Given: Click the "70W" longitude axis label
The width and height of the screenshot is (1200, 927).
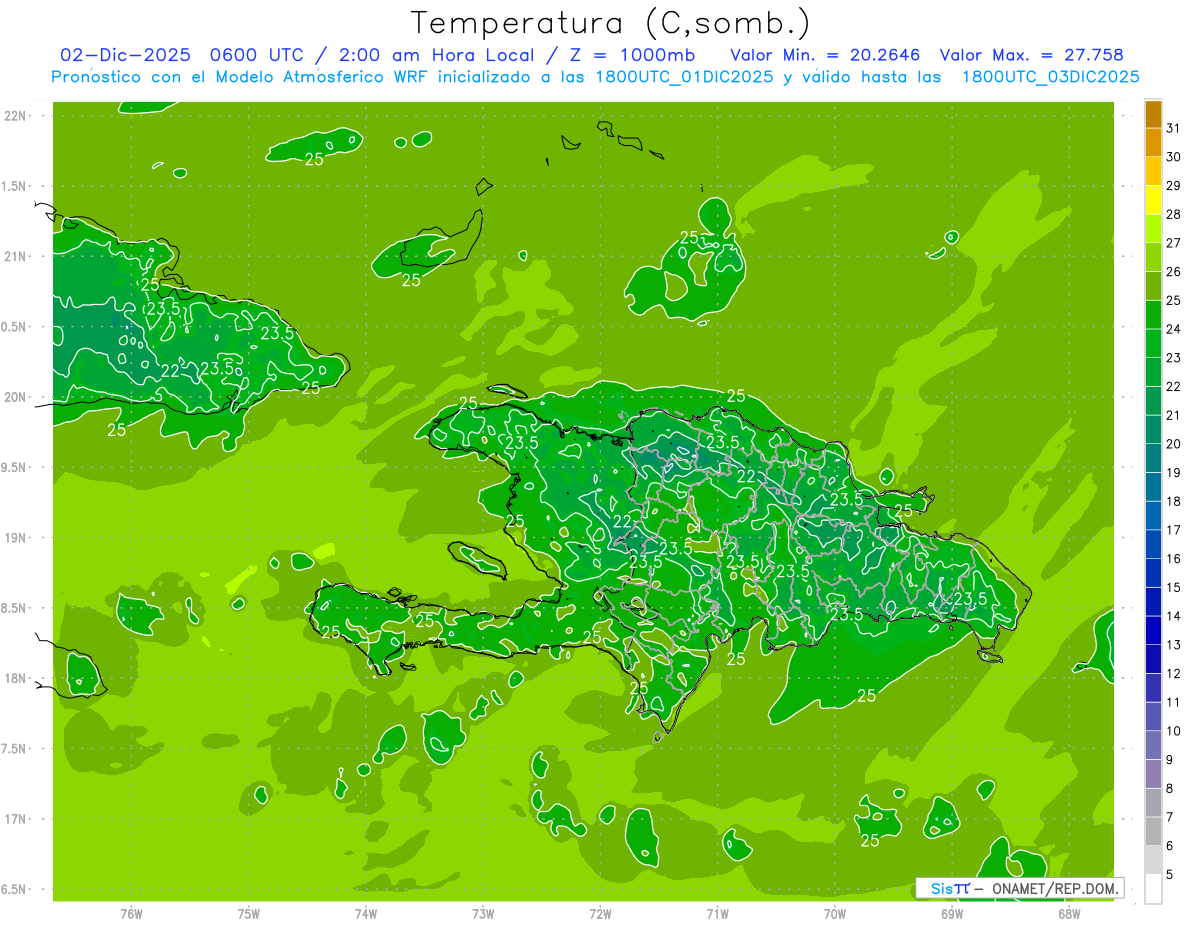Looking at the screenshot, I should pos(835,914).
